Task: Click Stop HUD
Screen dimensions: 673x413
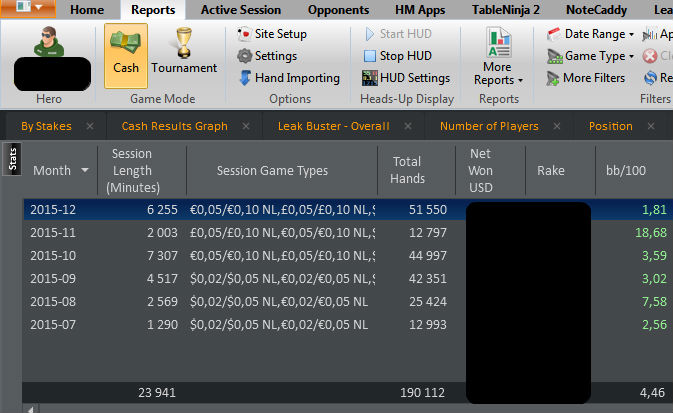Action: [x=397, y=55]
